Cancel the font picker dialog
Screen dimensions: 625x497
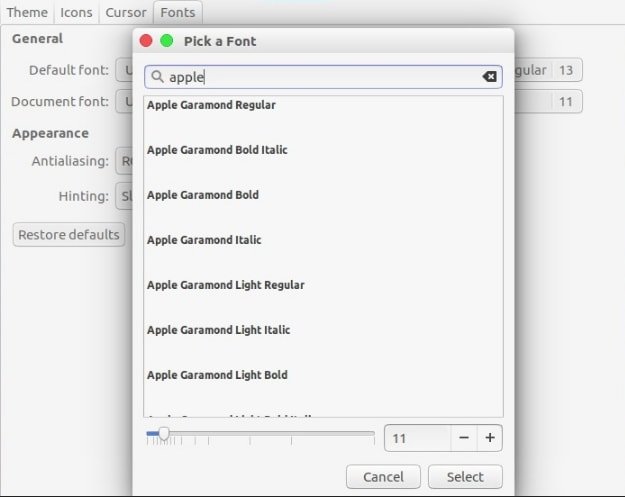pos(383,477)
